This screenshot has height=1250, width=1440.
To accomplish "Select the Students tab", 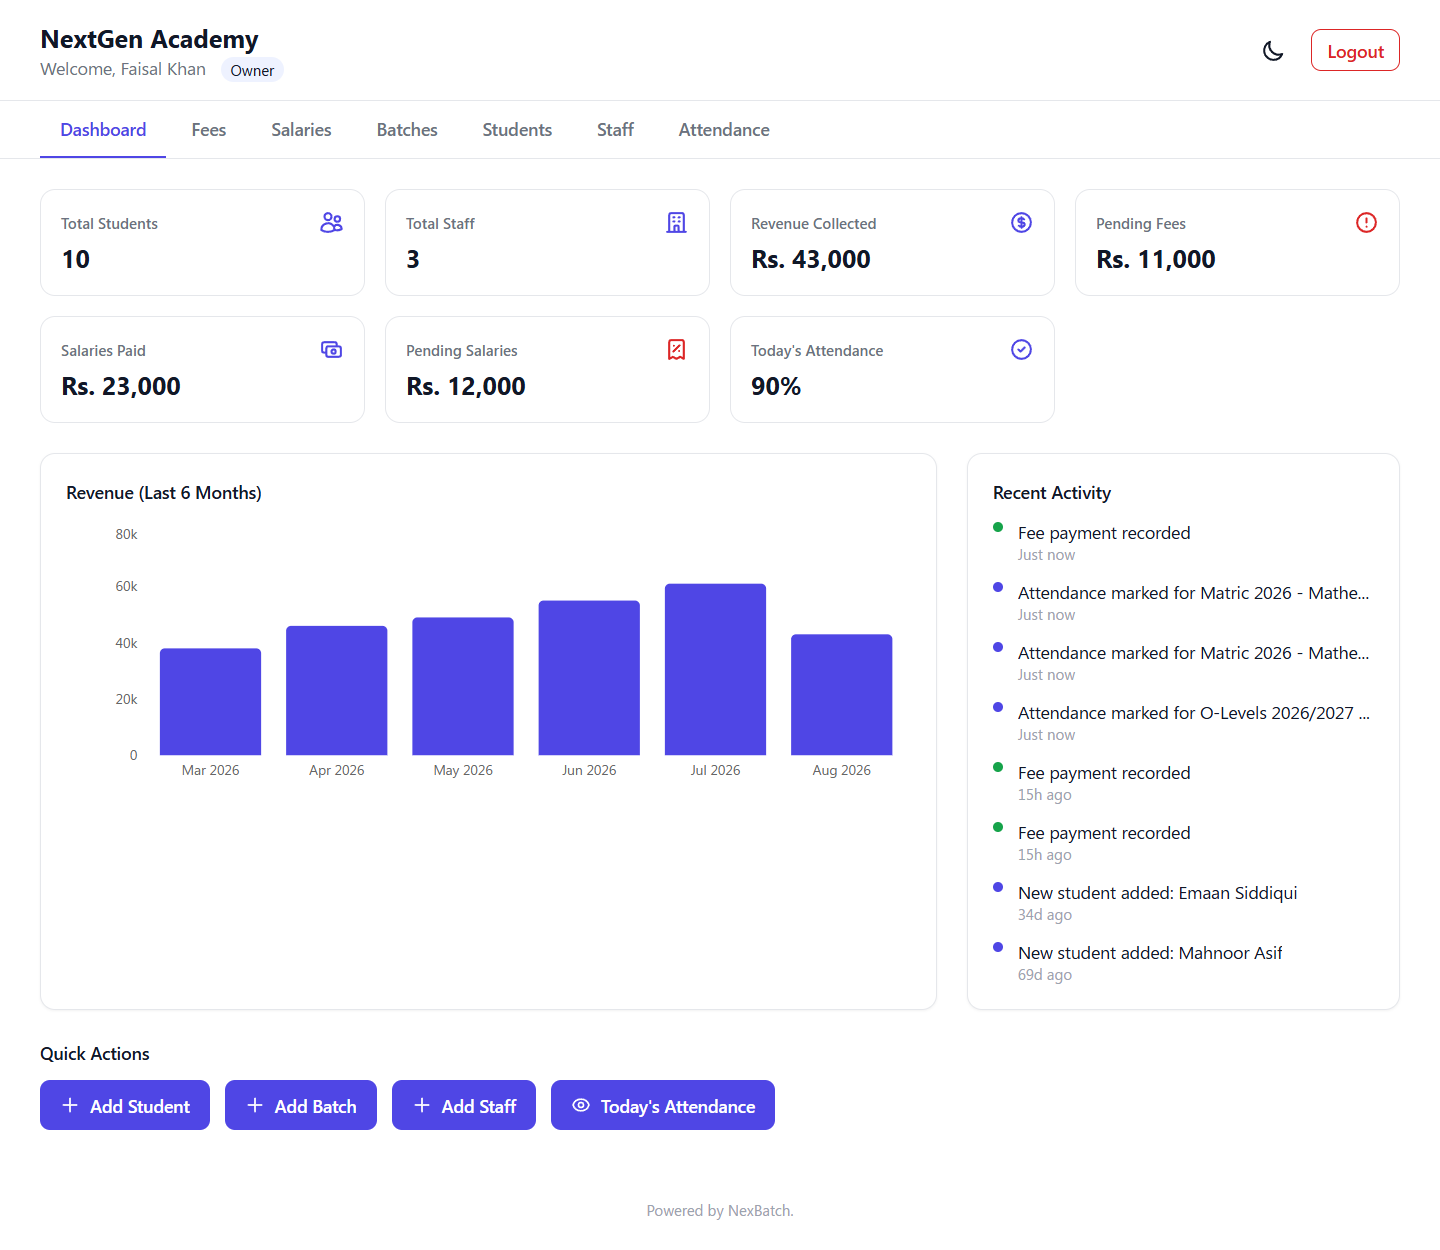I will tap(517, 130).
